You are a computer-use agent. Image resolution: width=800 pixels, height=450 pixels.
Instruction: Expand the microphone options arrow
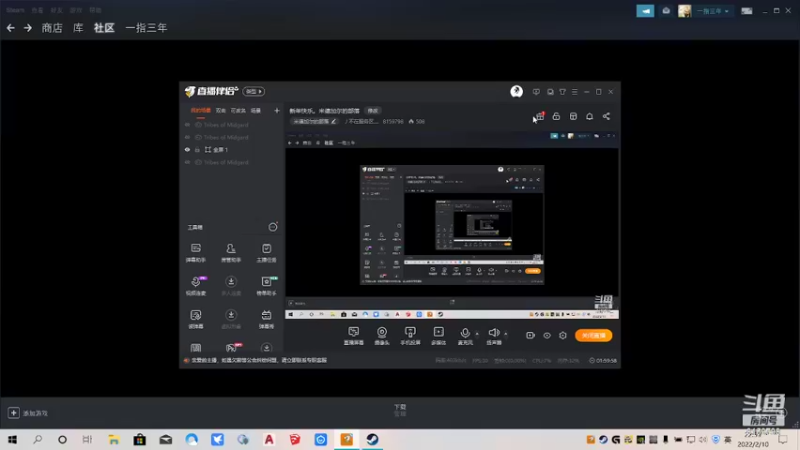click(477, 334)
